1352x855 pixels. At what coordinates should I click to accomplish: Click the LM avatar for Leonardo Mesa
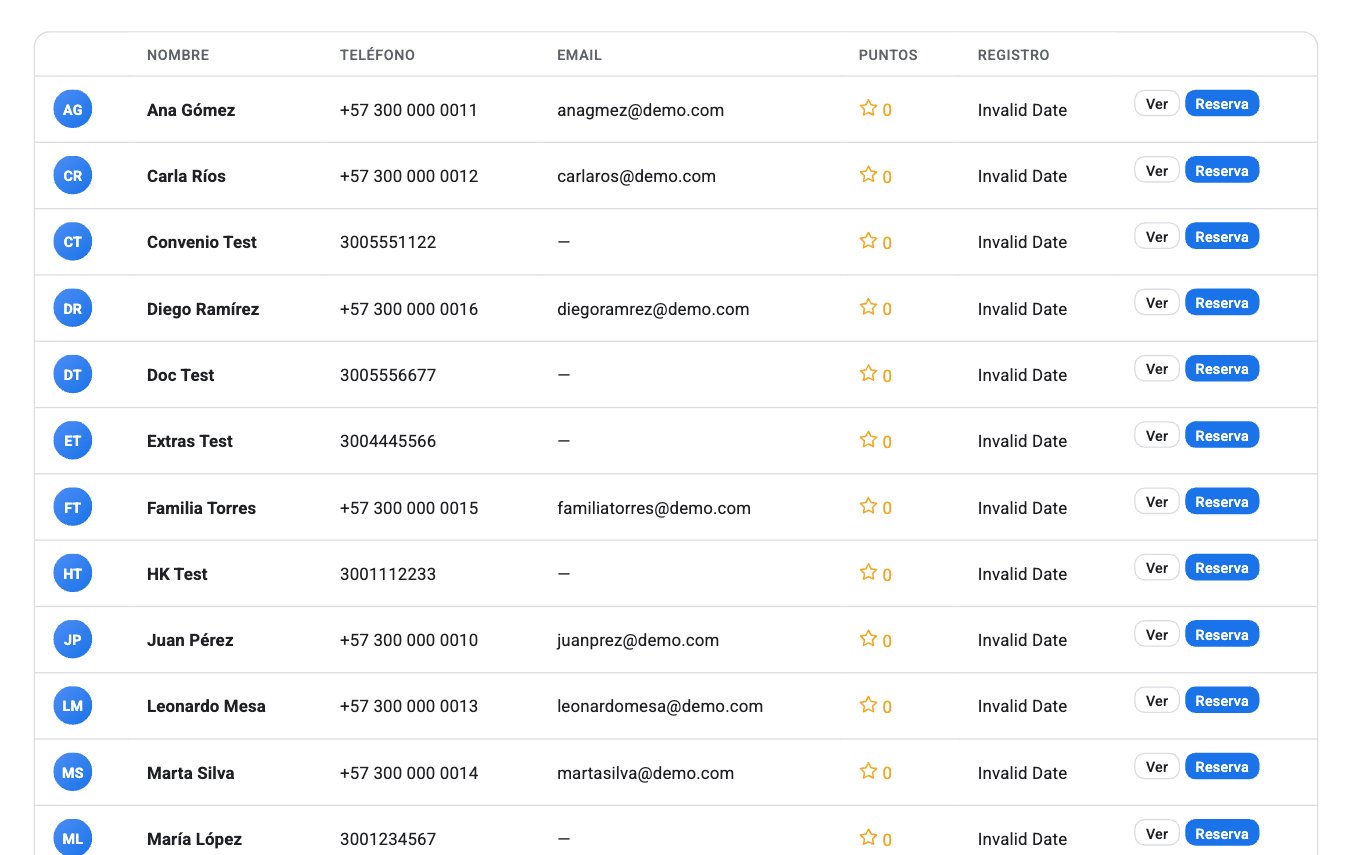click(73, 706)
